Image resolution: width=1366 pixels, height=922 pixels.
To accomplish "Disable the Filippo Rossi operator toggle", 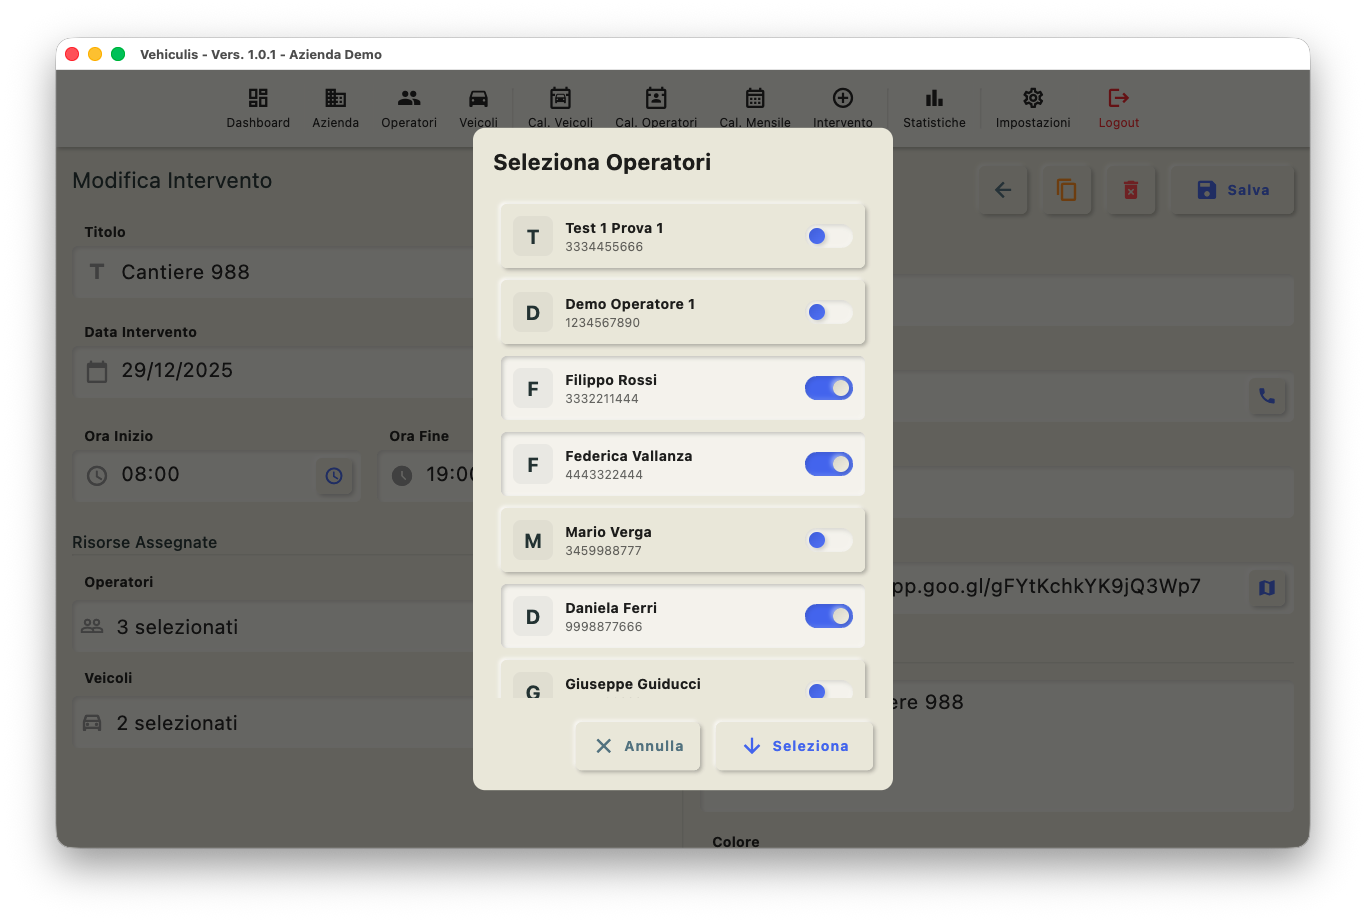I will tap(829, 388).
